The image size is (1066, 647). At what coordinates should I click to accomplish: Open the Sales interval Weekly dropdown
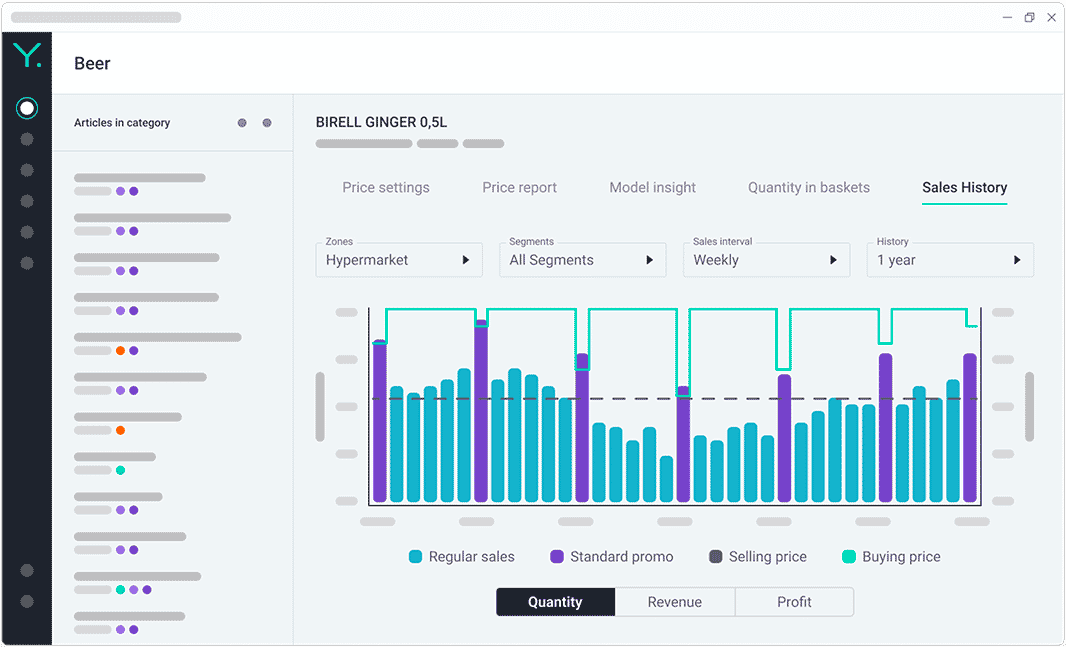pyautogui.click(x=766, y=260)
